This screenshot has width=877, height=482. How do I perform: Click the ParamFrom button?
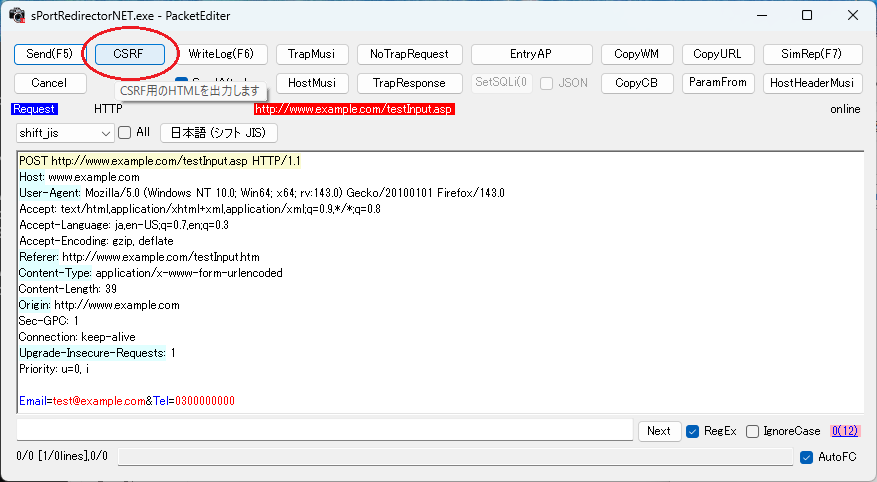pyautogui.click(x=718, y=83)
